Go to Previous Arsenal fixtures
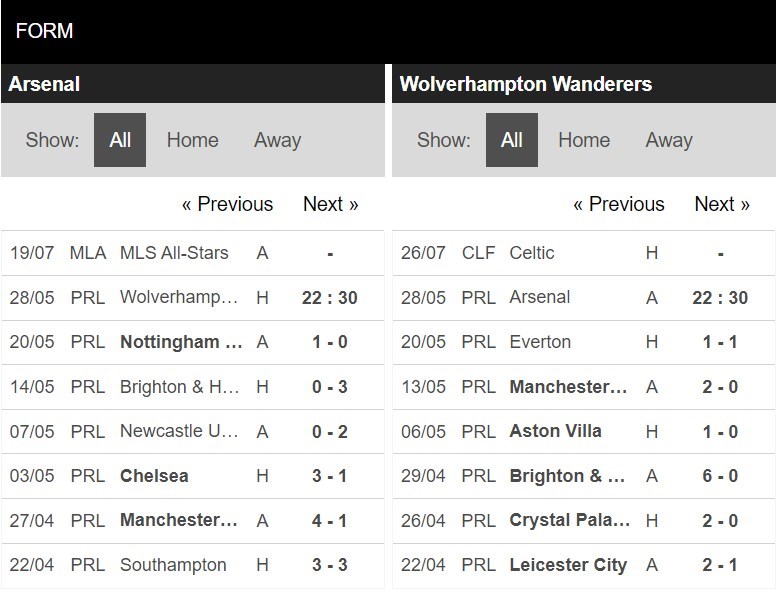This screenshot has height=606, width=777. pos(227,204)
